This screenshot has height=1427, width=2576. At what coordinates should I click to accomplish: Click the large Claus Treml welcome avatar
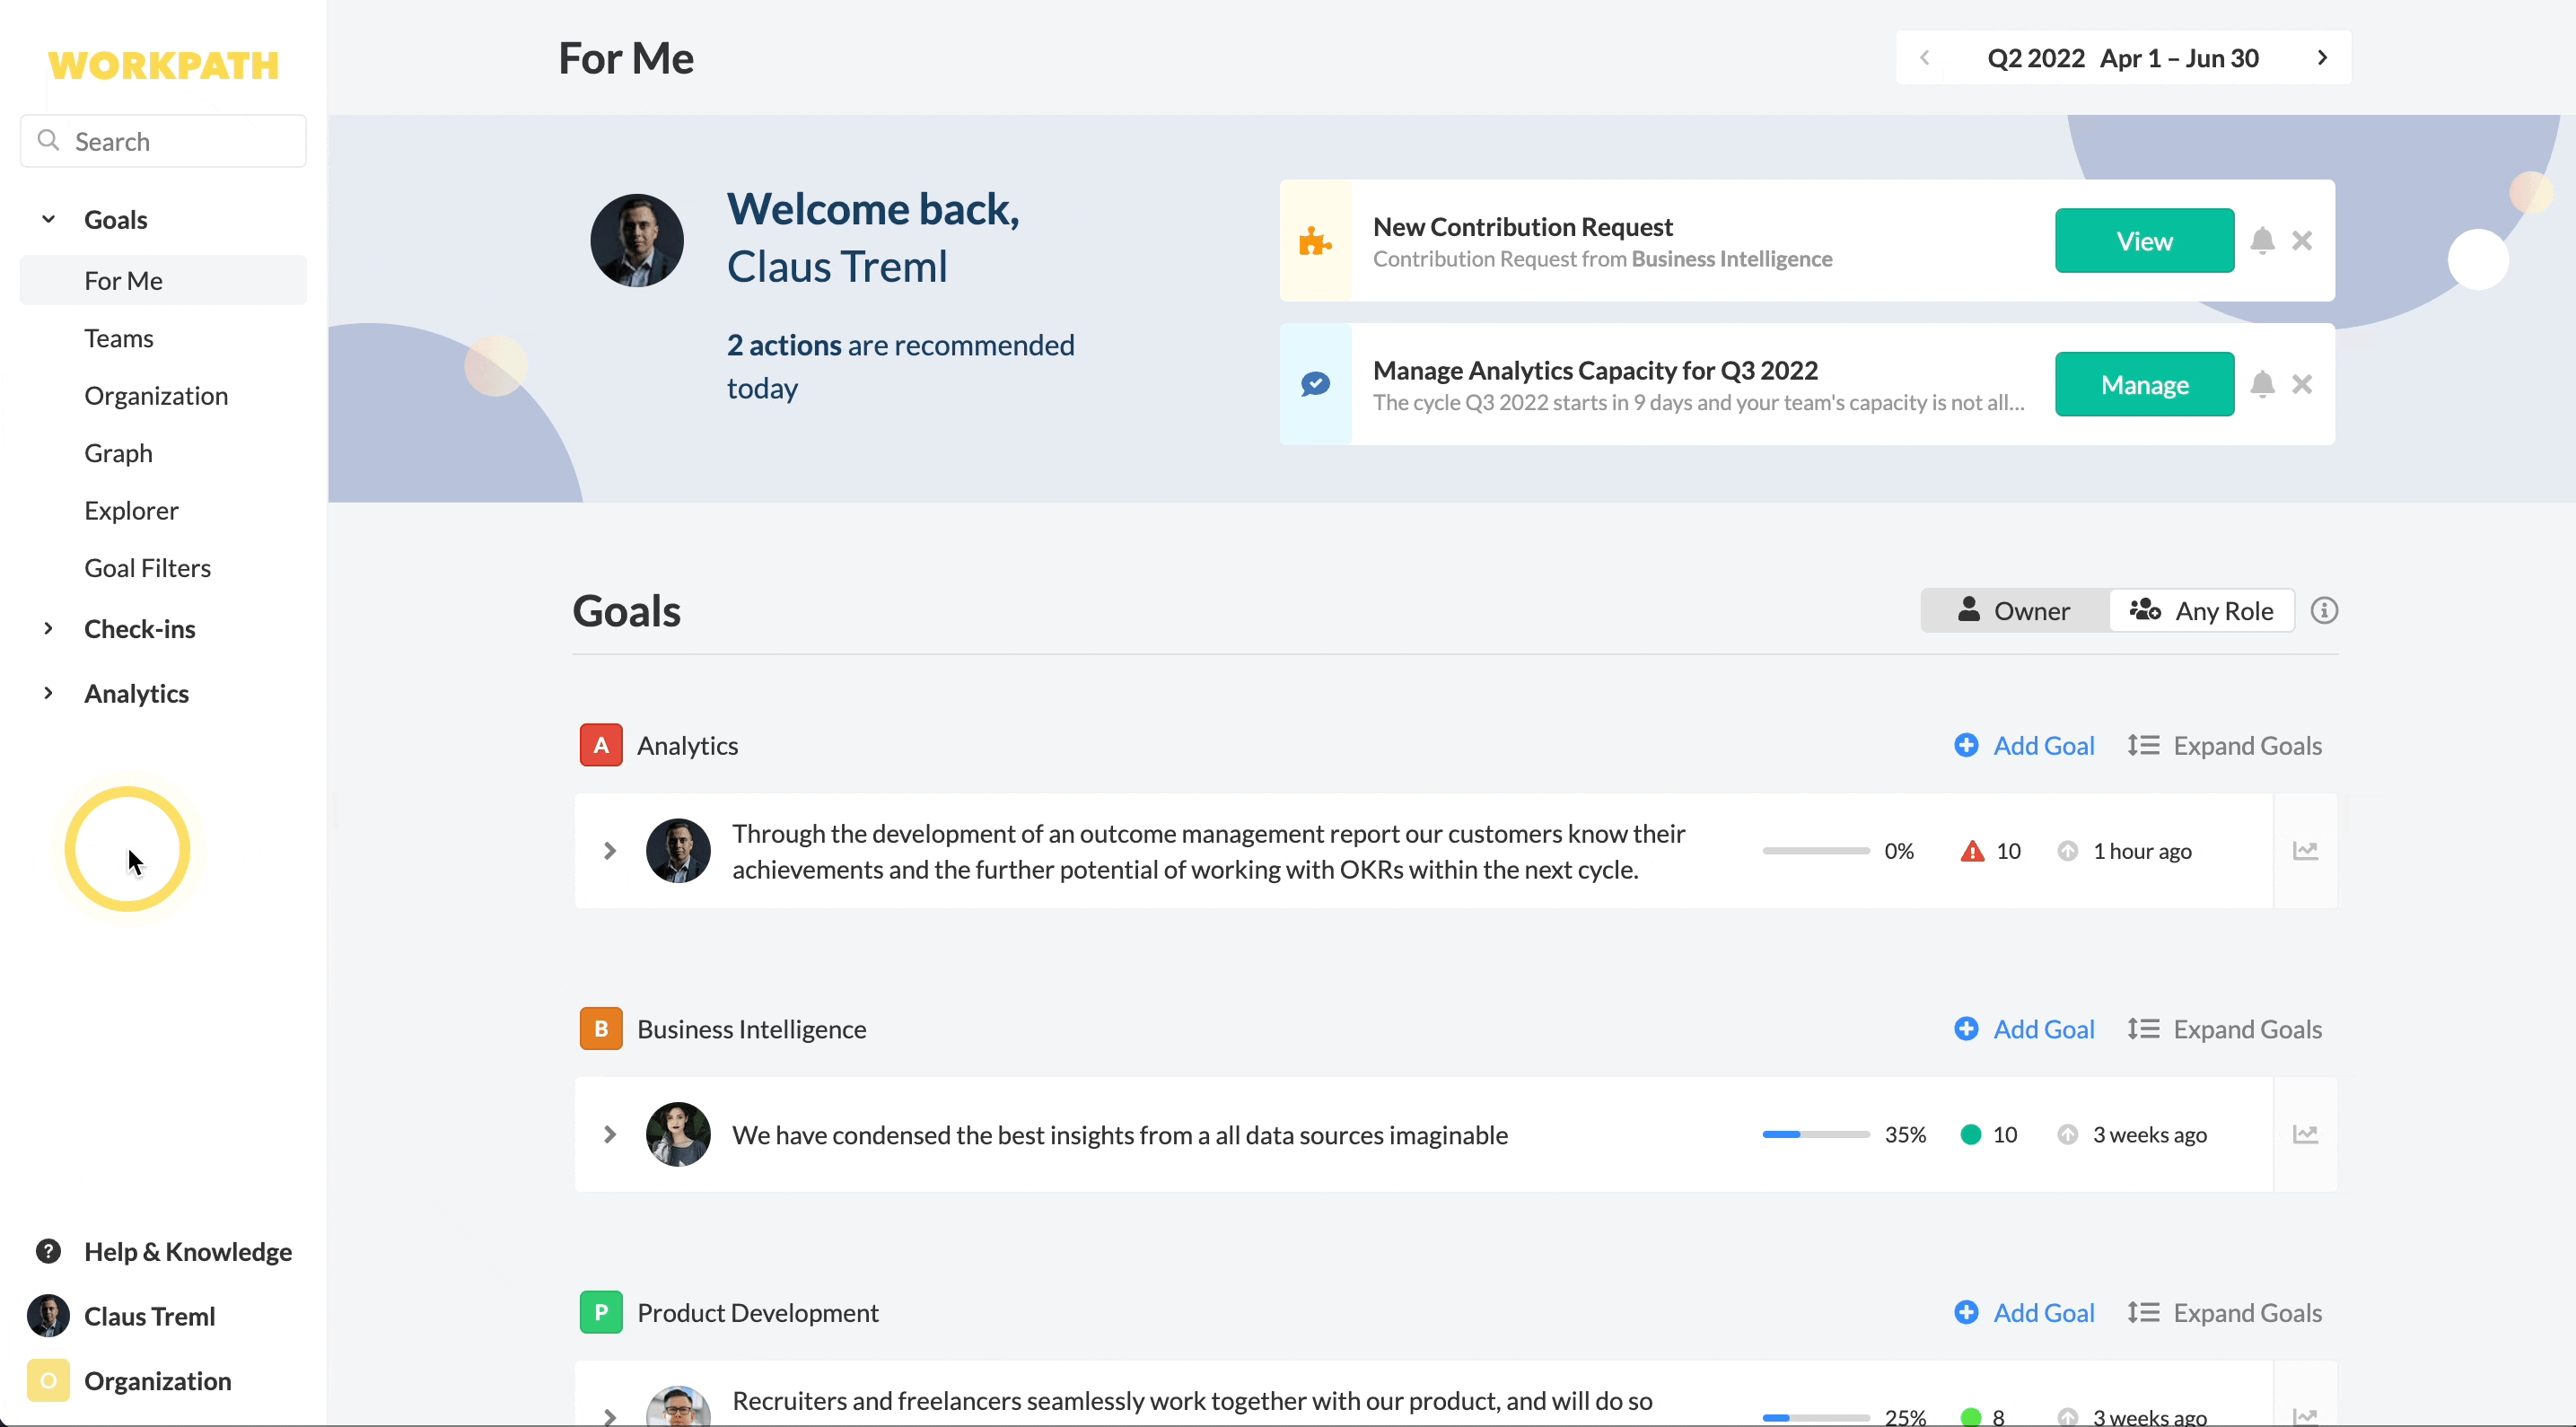point(636,240)
